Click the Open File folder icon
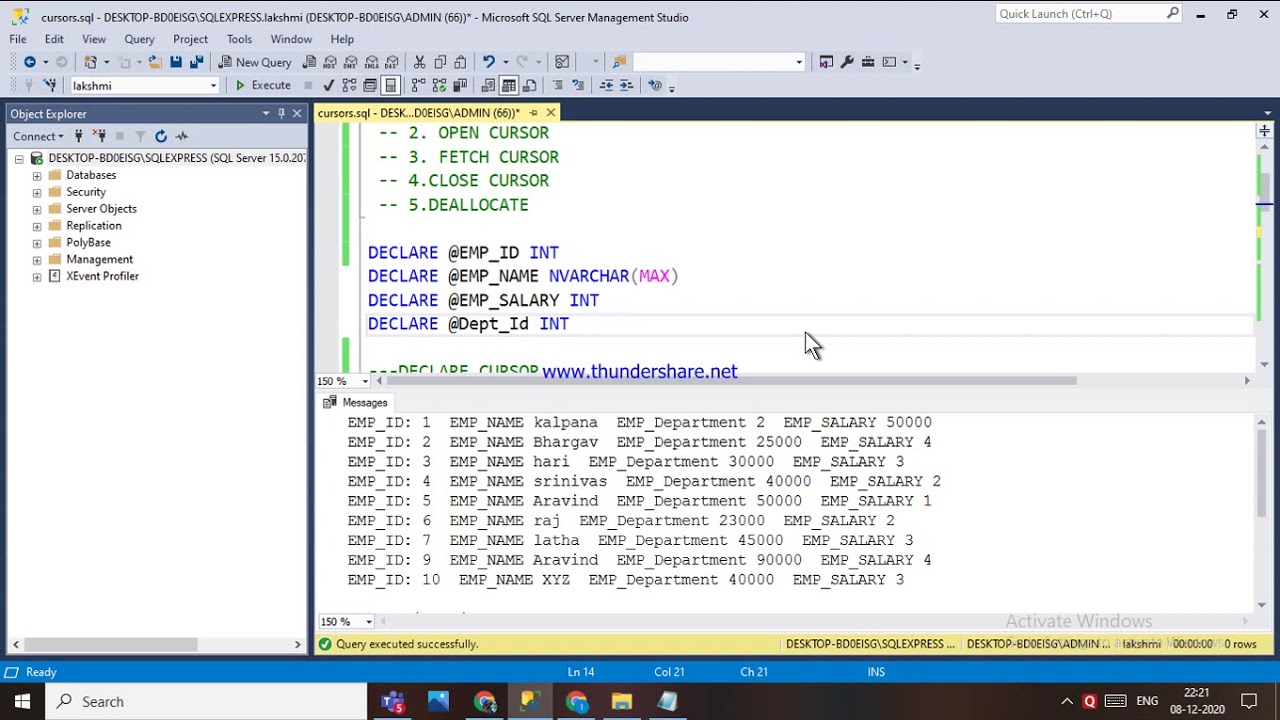This screenshot has height=720, width=1280. coord(155,62)
